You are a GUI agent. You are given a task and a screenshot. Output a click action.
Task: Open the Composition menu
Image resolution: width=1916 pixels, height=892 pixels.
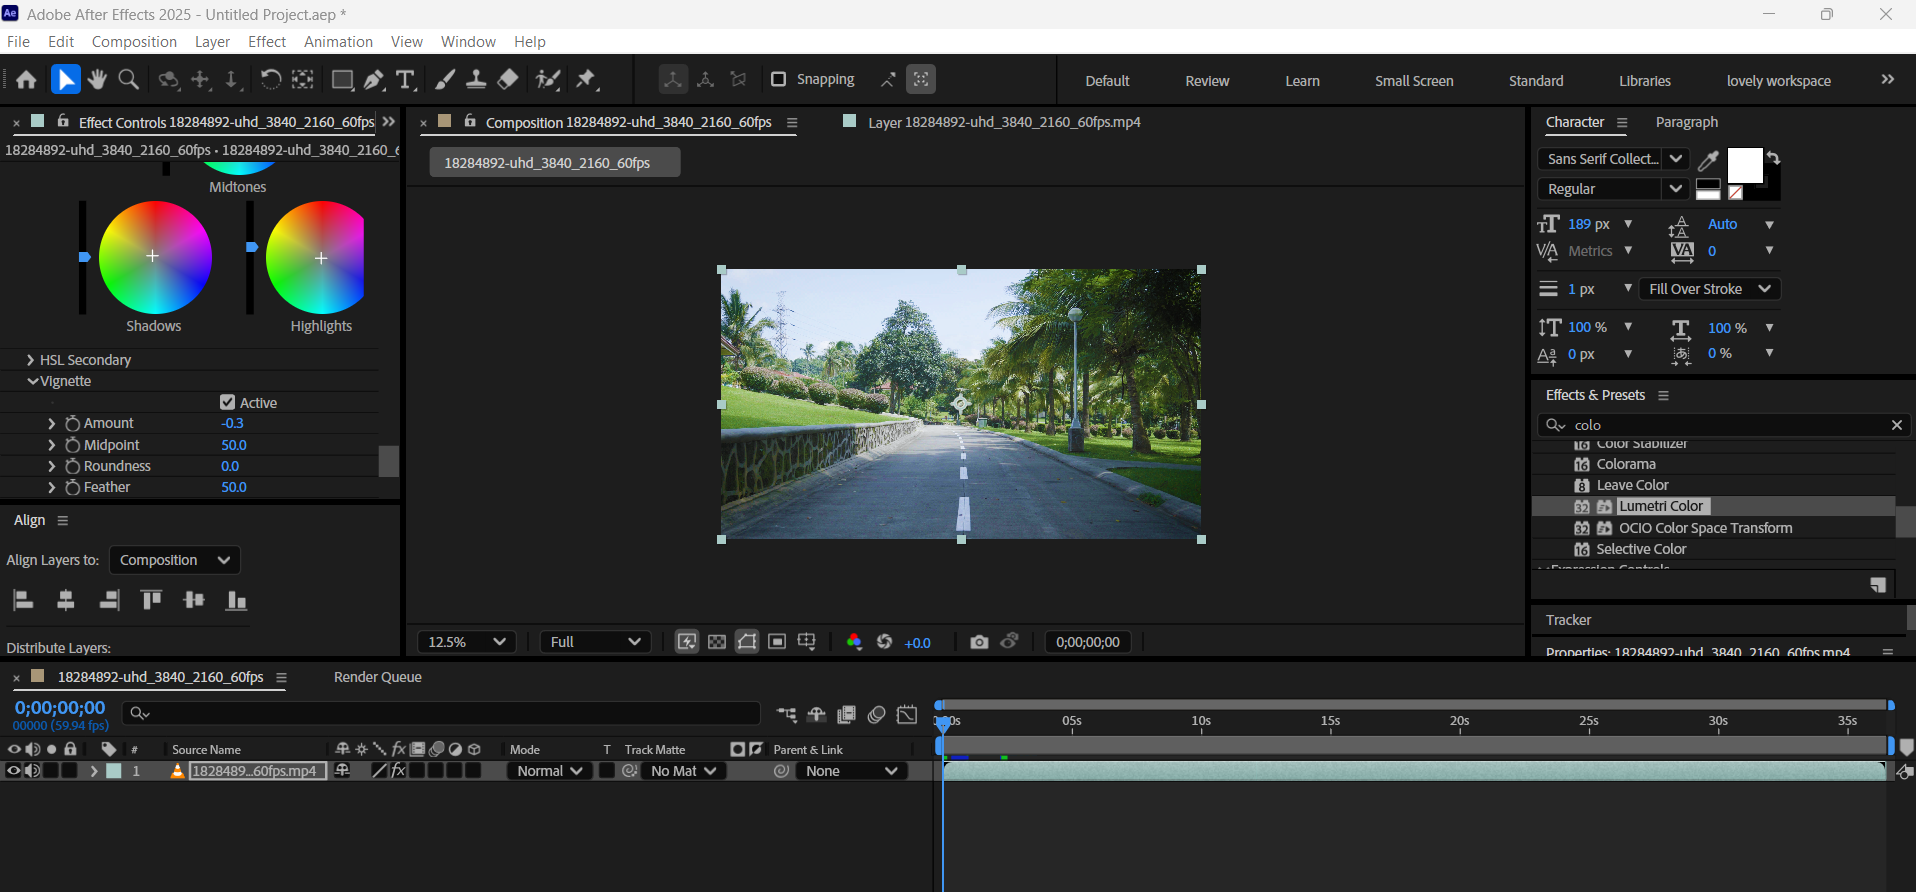tap(134, 42)
